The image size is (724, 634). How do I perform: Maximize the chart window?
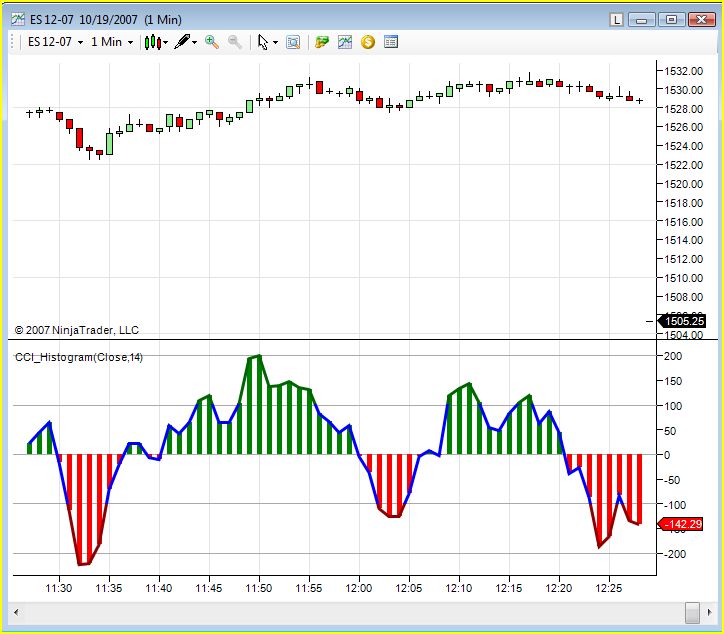click(x=671, y=20)
